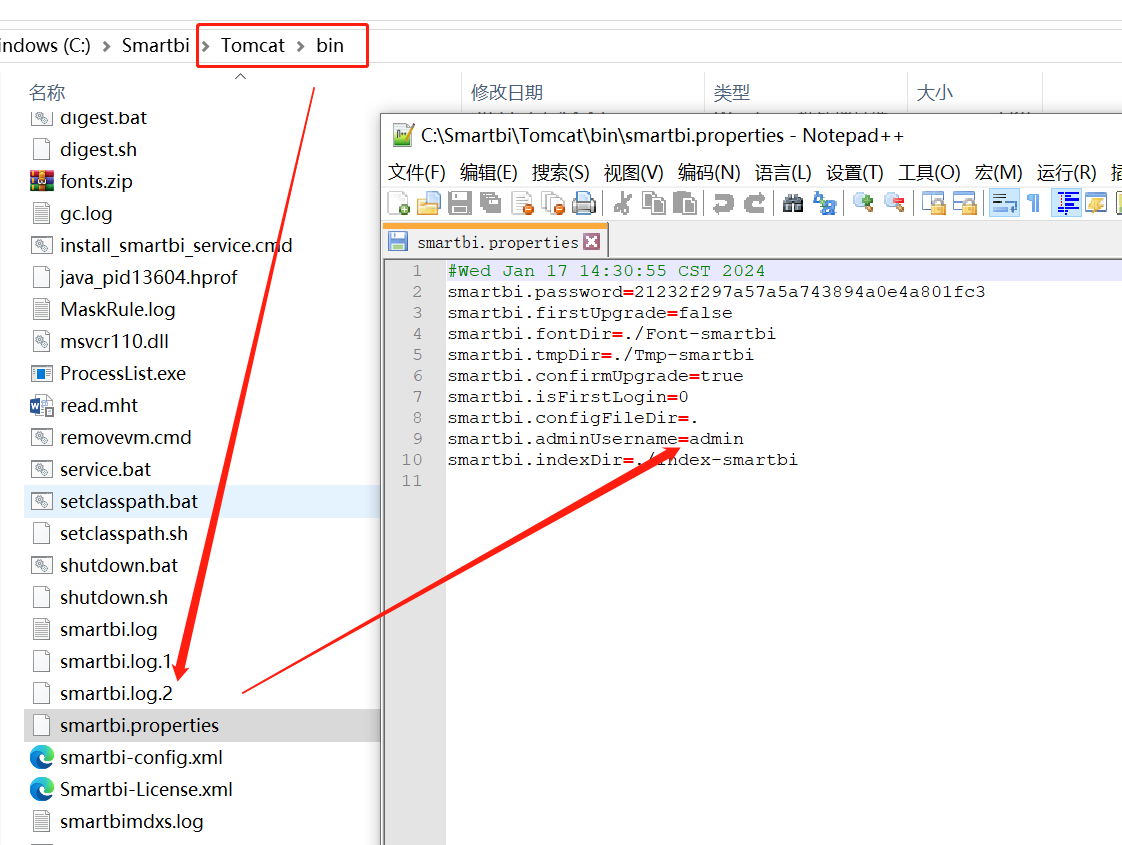Open the 文件(F) menu
This screenshot has height=845, width=1122.
coord(416,172)
